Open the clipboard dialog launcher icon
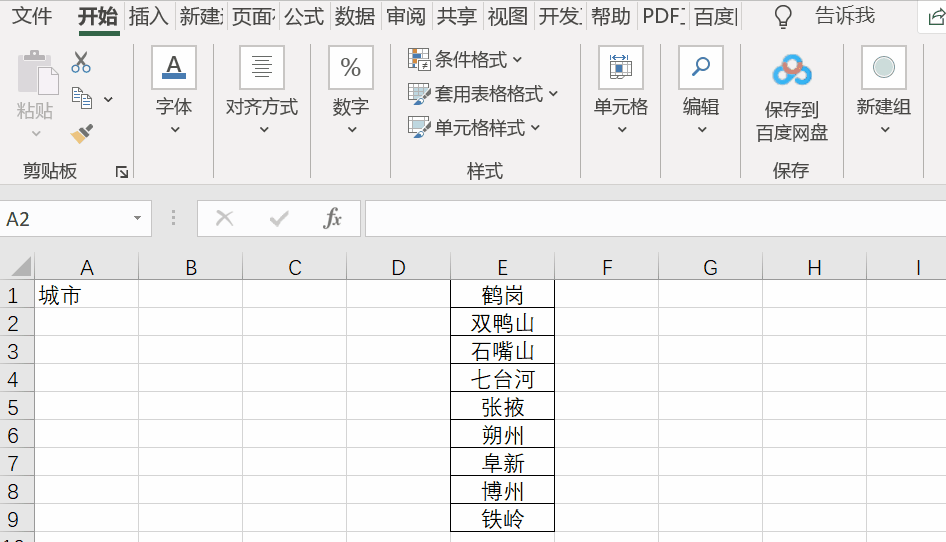The width and height of the screenshot is (946, 542). [122, 173]
